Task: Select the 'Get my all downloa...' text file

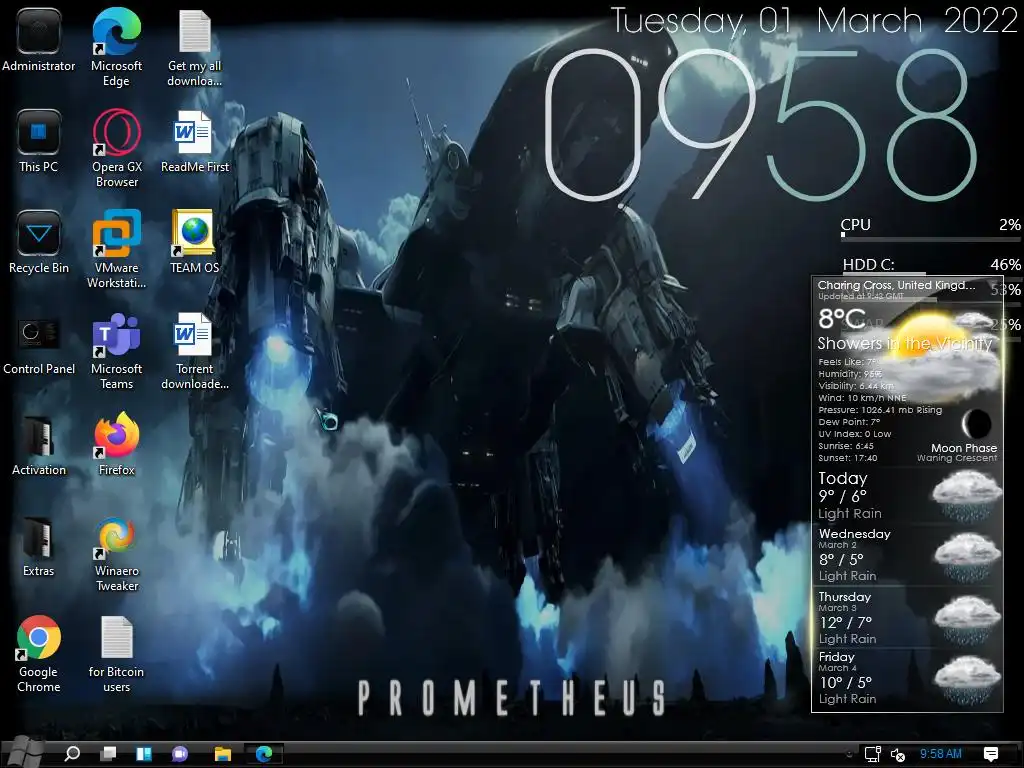Action: (195, 47)
